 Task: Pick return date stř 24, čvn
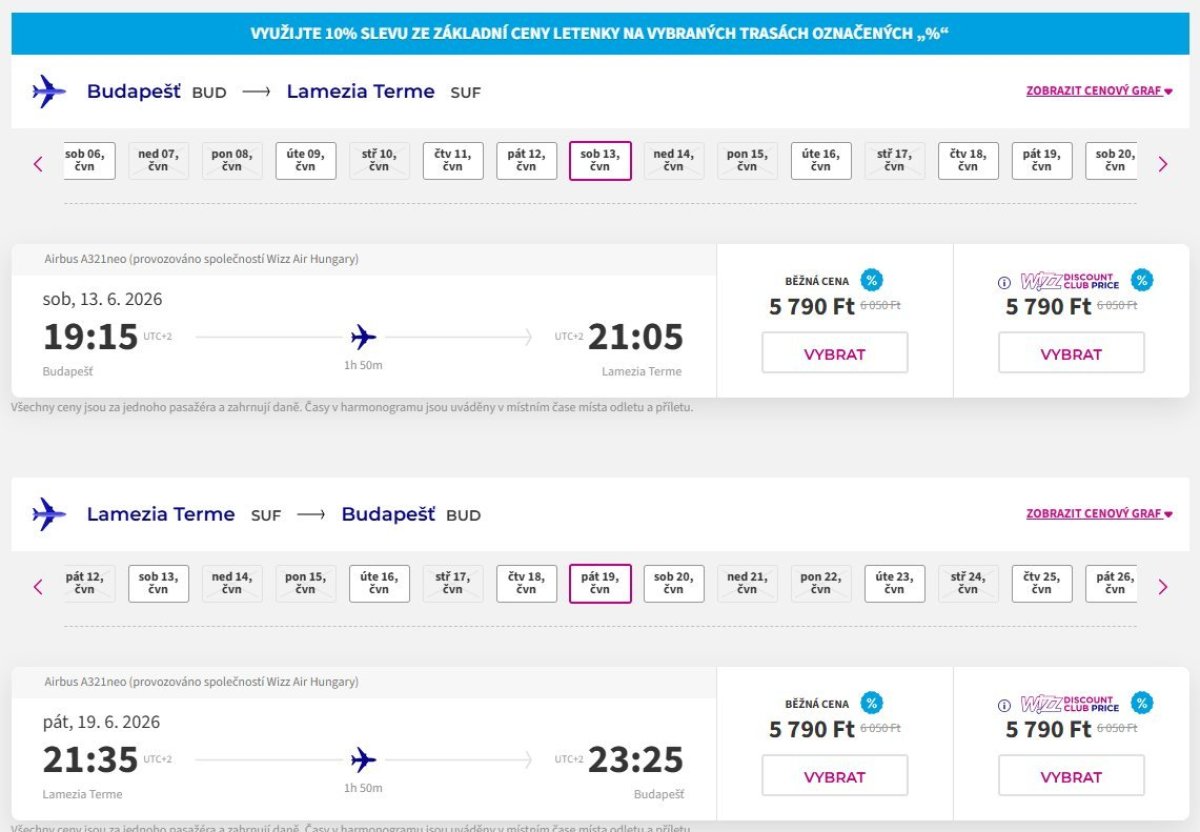pyautogui.click(x=968, y=583)
